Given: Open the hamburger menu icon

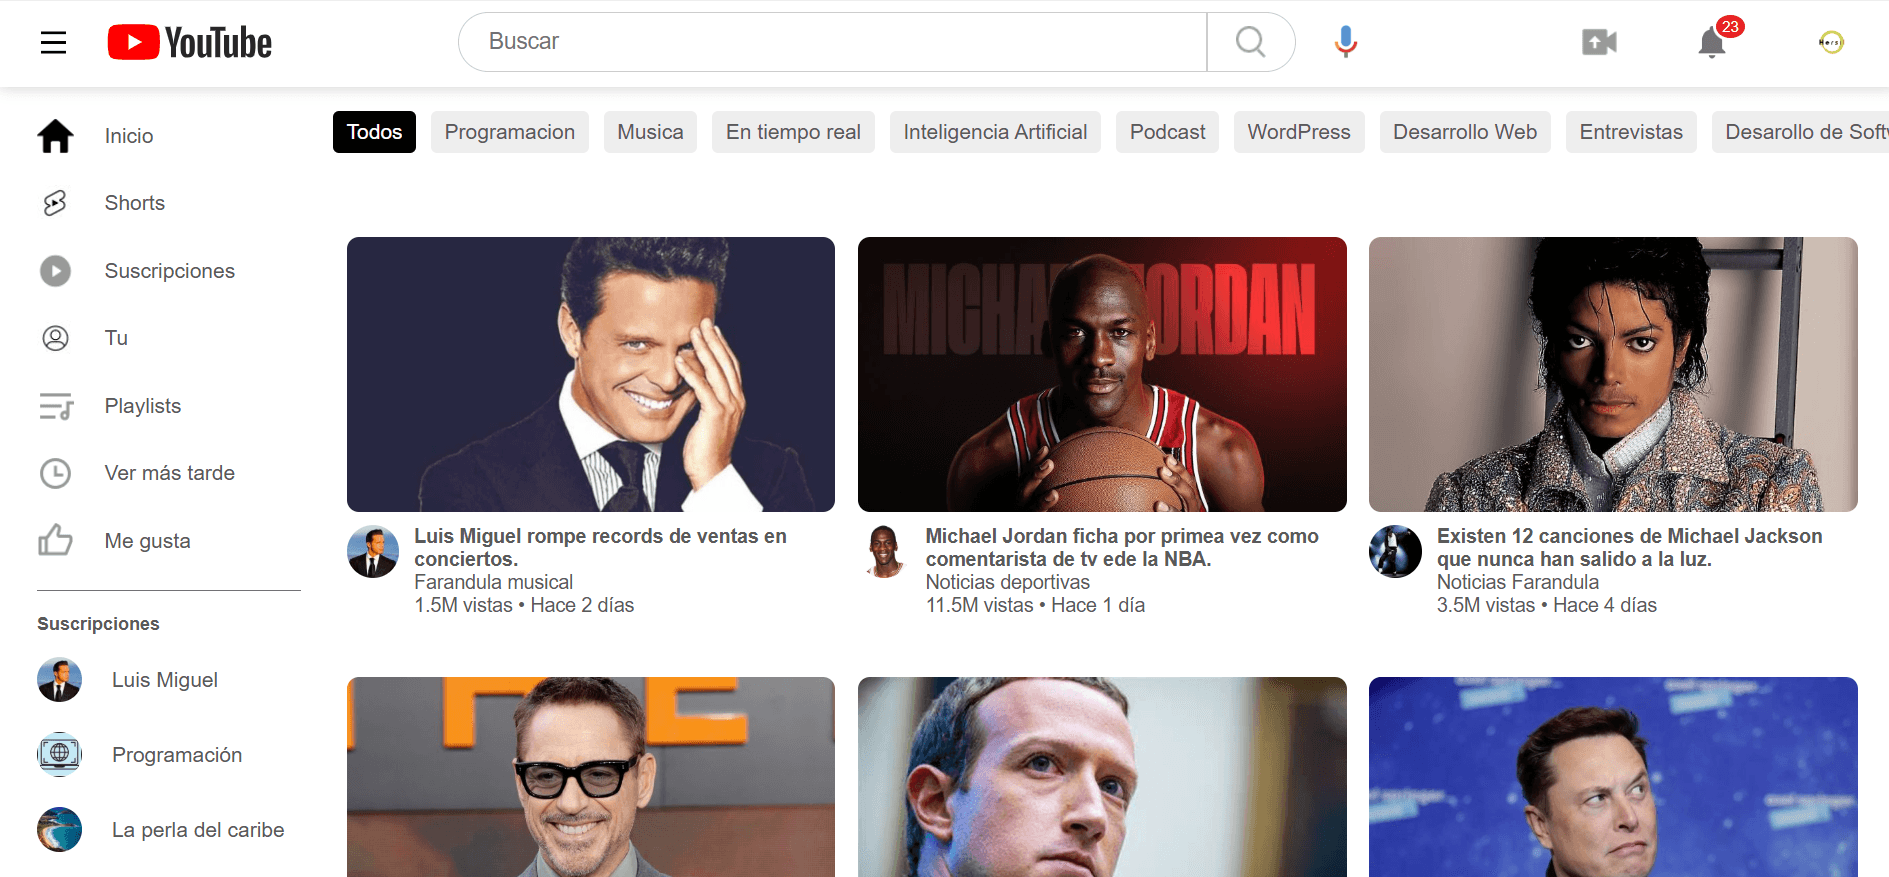Looking at the screenshot, I should tap(53, 42).
